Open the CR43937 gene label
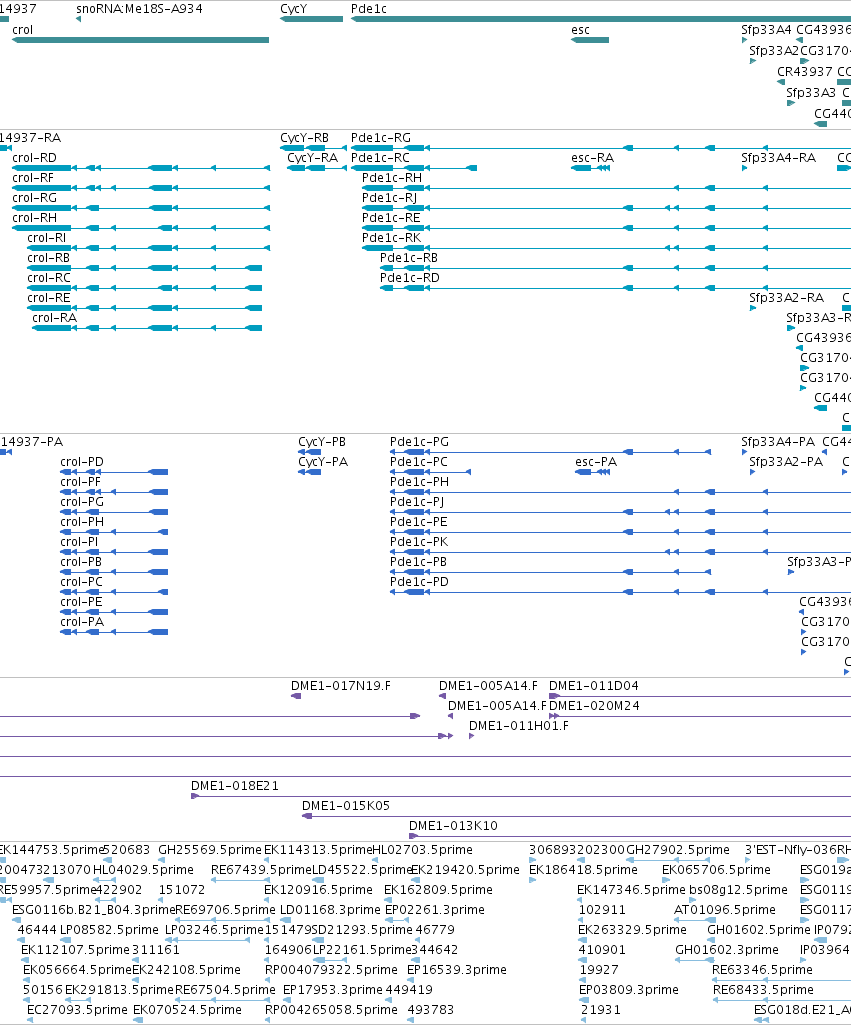This screenshot has width=851, height=1025. click(x=805, y=72)
